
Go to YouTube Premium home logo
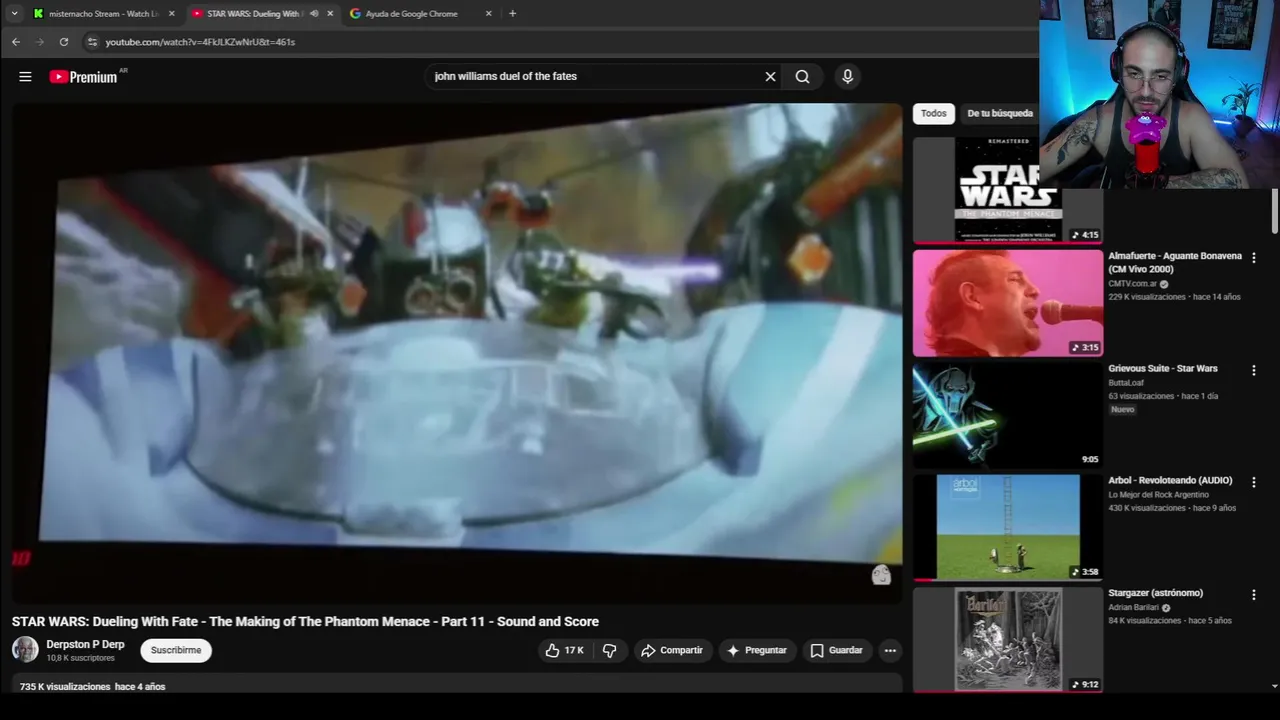(x=83, y=77)
